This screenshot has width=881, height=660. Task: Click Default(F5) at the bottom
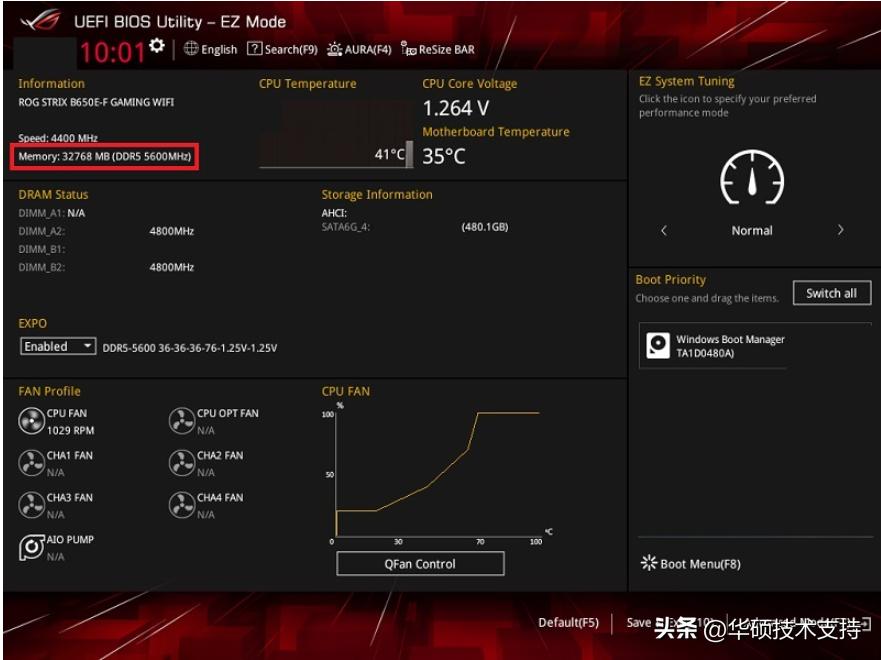[x=568, y=622]
